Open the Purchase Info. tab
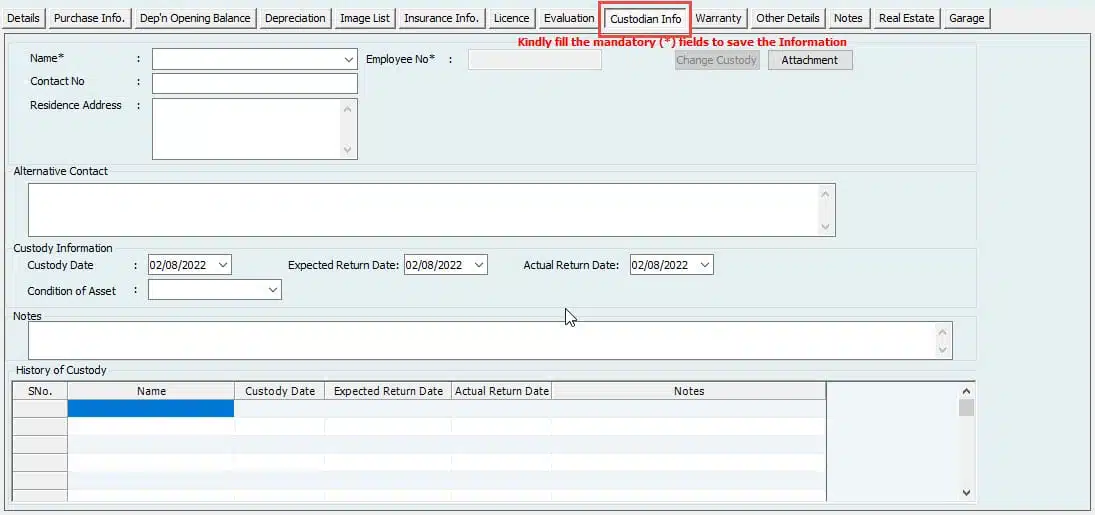Image resolution: width=1095 pixels, height=515 pixels. (89, 18)
